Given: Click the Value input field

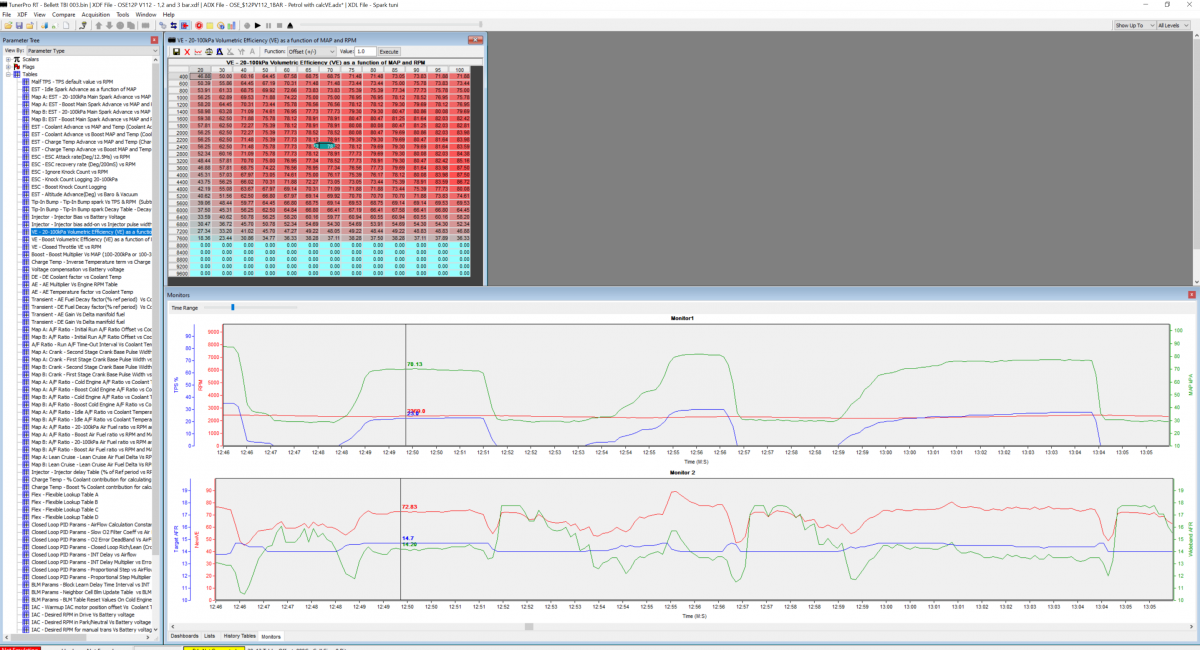Looking at the screenshot, I should tap(365, 51).
